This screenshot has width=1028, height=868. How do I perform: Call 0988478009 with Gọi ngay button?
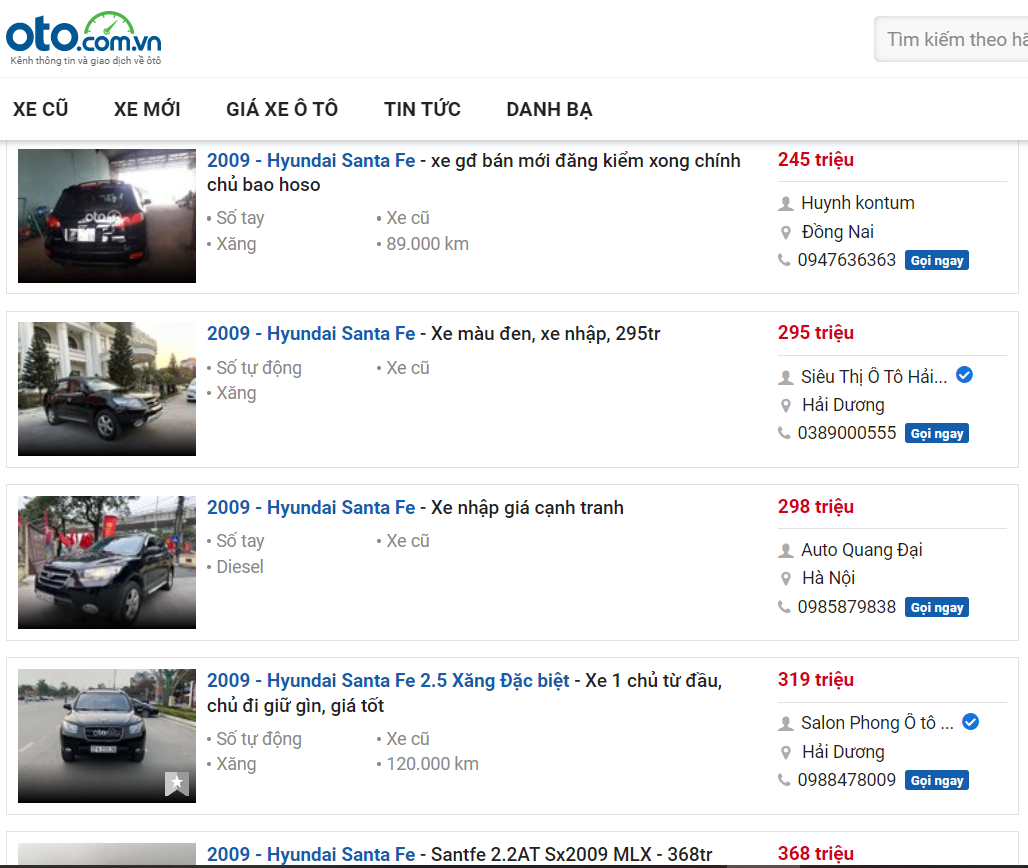(937, 780)
